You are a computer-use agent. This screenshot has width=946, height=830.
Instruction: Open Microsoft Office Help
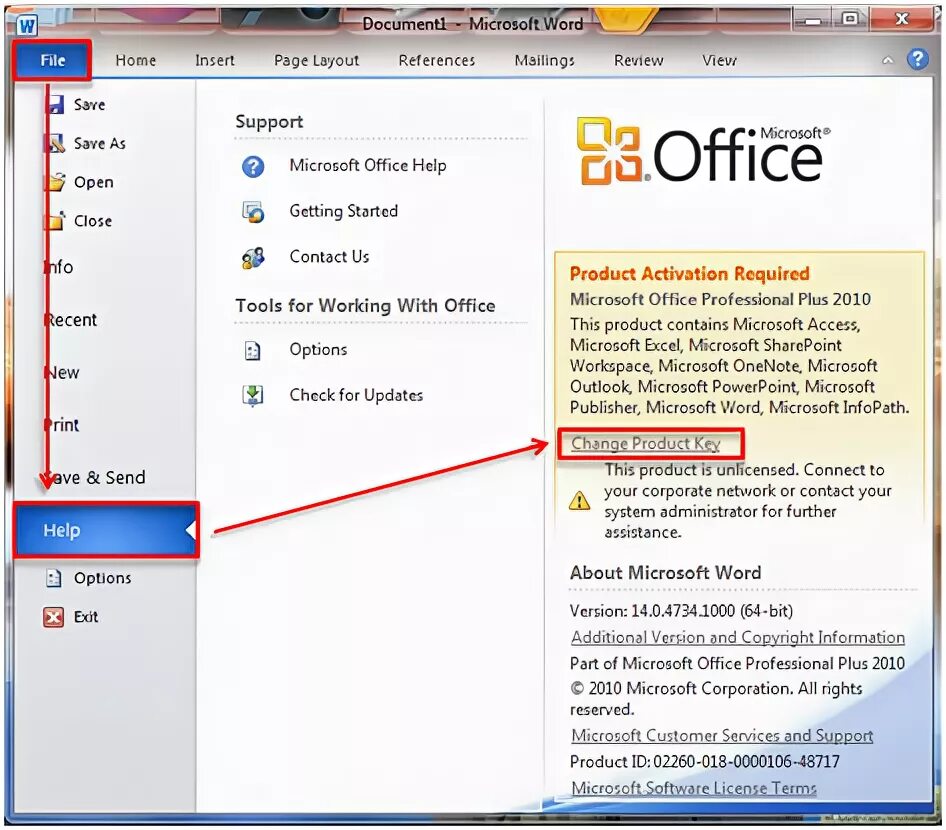368,165
